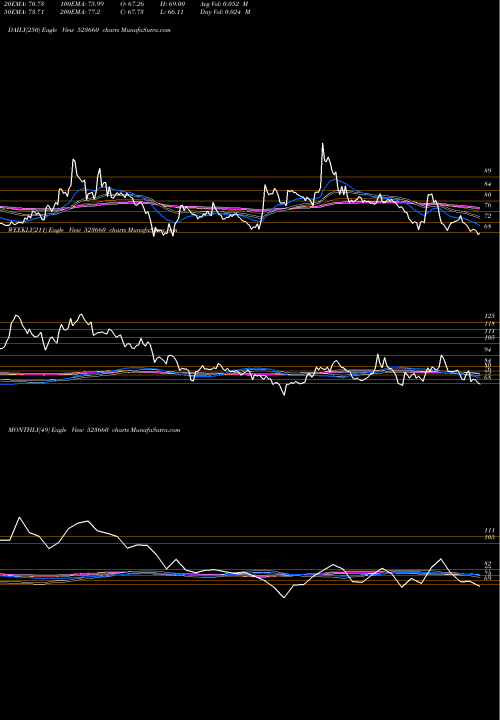Click the 118 price label on weekly chart
Screen dimensions: 500x720
click(x=489, y=324)
